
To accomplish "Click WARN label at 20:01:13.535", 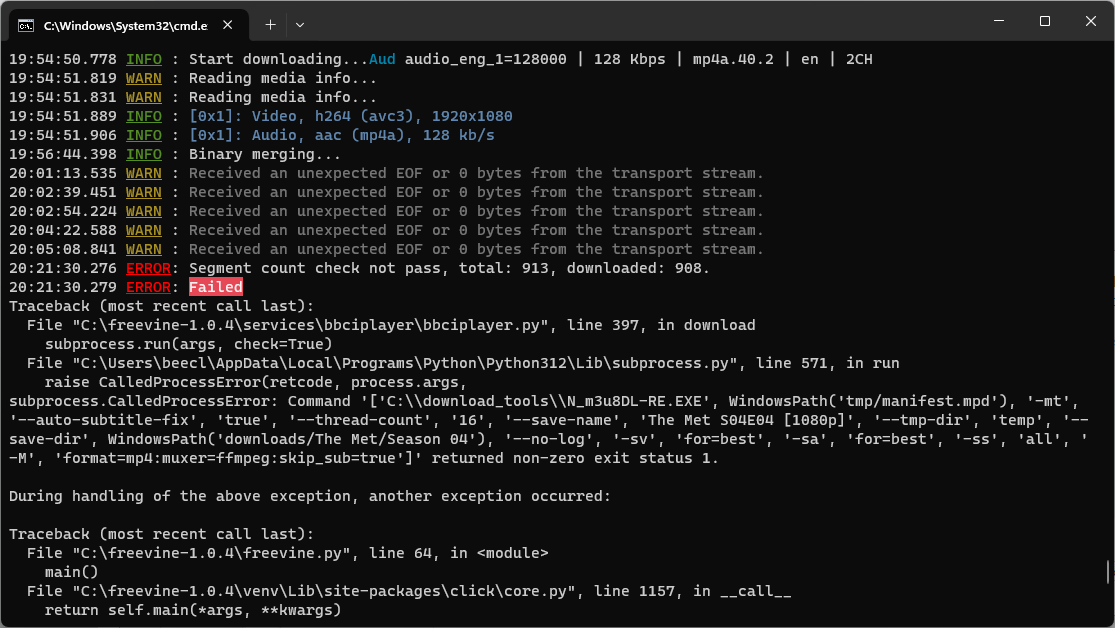I will (143, 173).
